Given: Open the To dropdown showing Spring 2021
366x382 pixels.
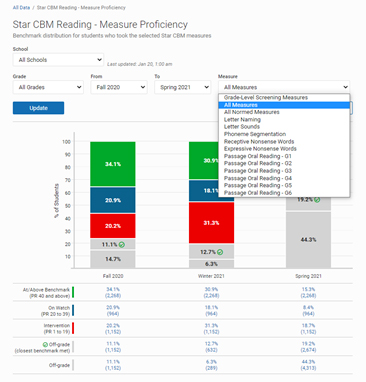Looking at the screenshot, I should [183, 87].
